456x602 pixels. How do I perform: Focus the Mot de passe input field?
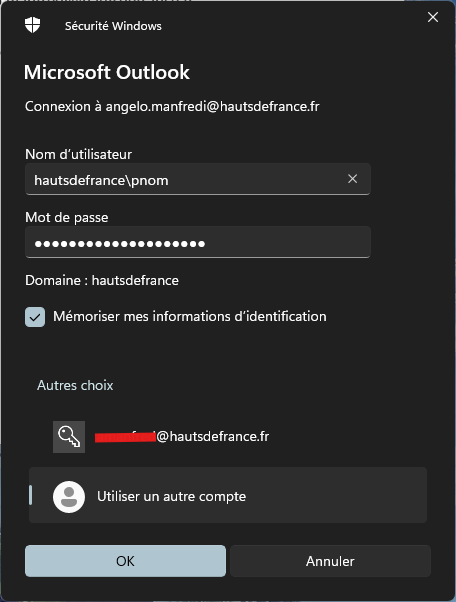coord(198,242)
